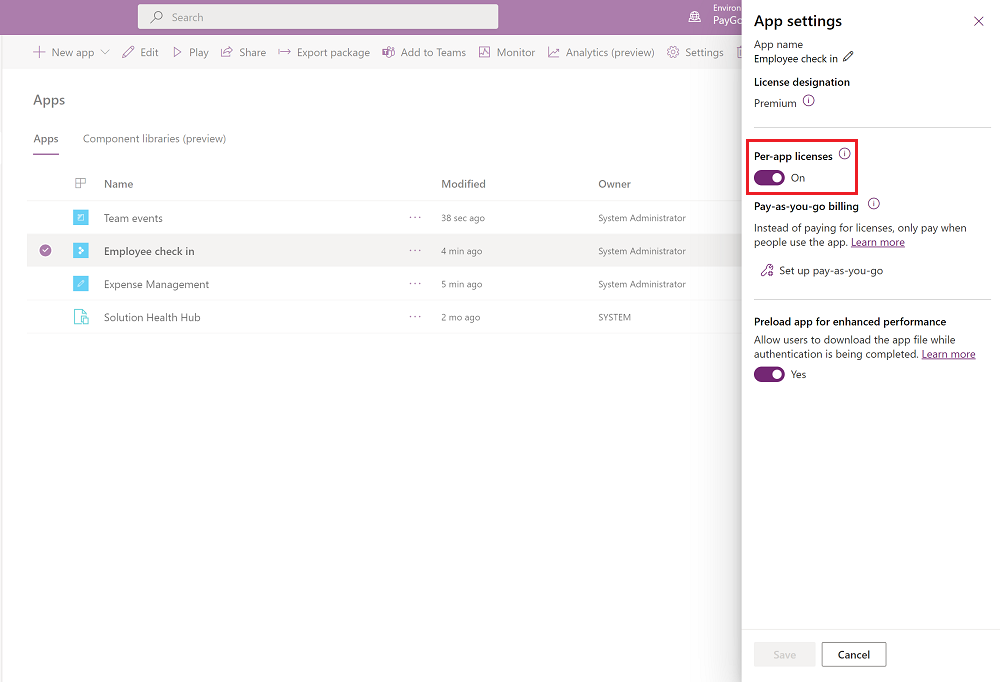Click the Cancel button

(x=853, y=655)
